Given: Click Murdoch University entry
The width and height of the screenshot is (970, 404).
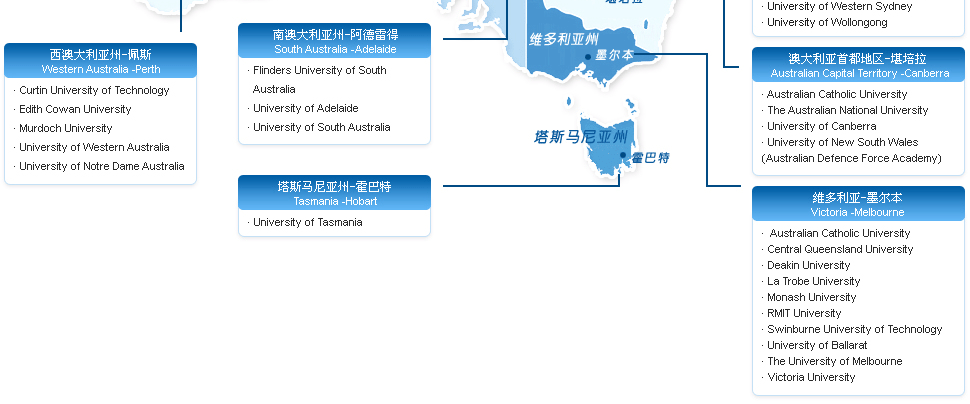Looking at the screenshot, I should point(66,129).
